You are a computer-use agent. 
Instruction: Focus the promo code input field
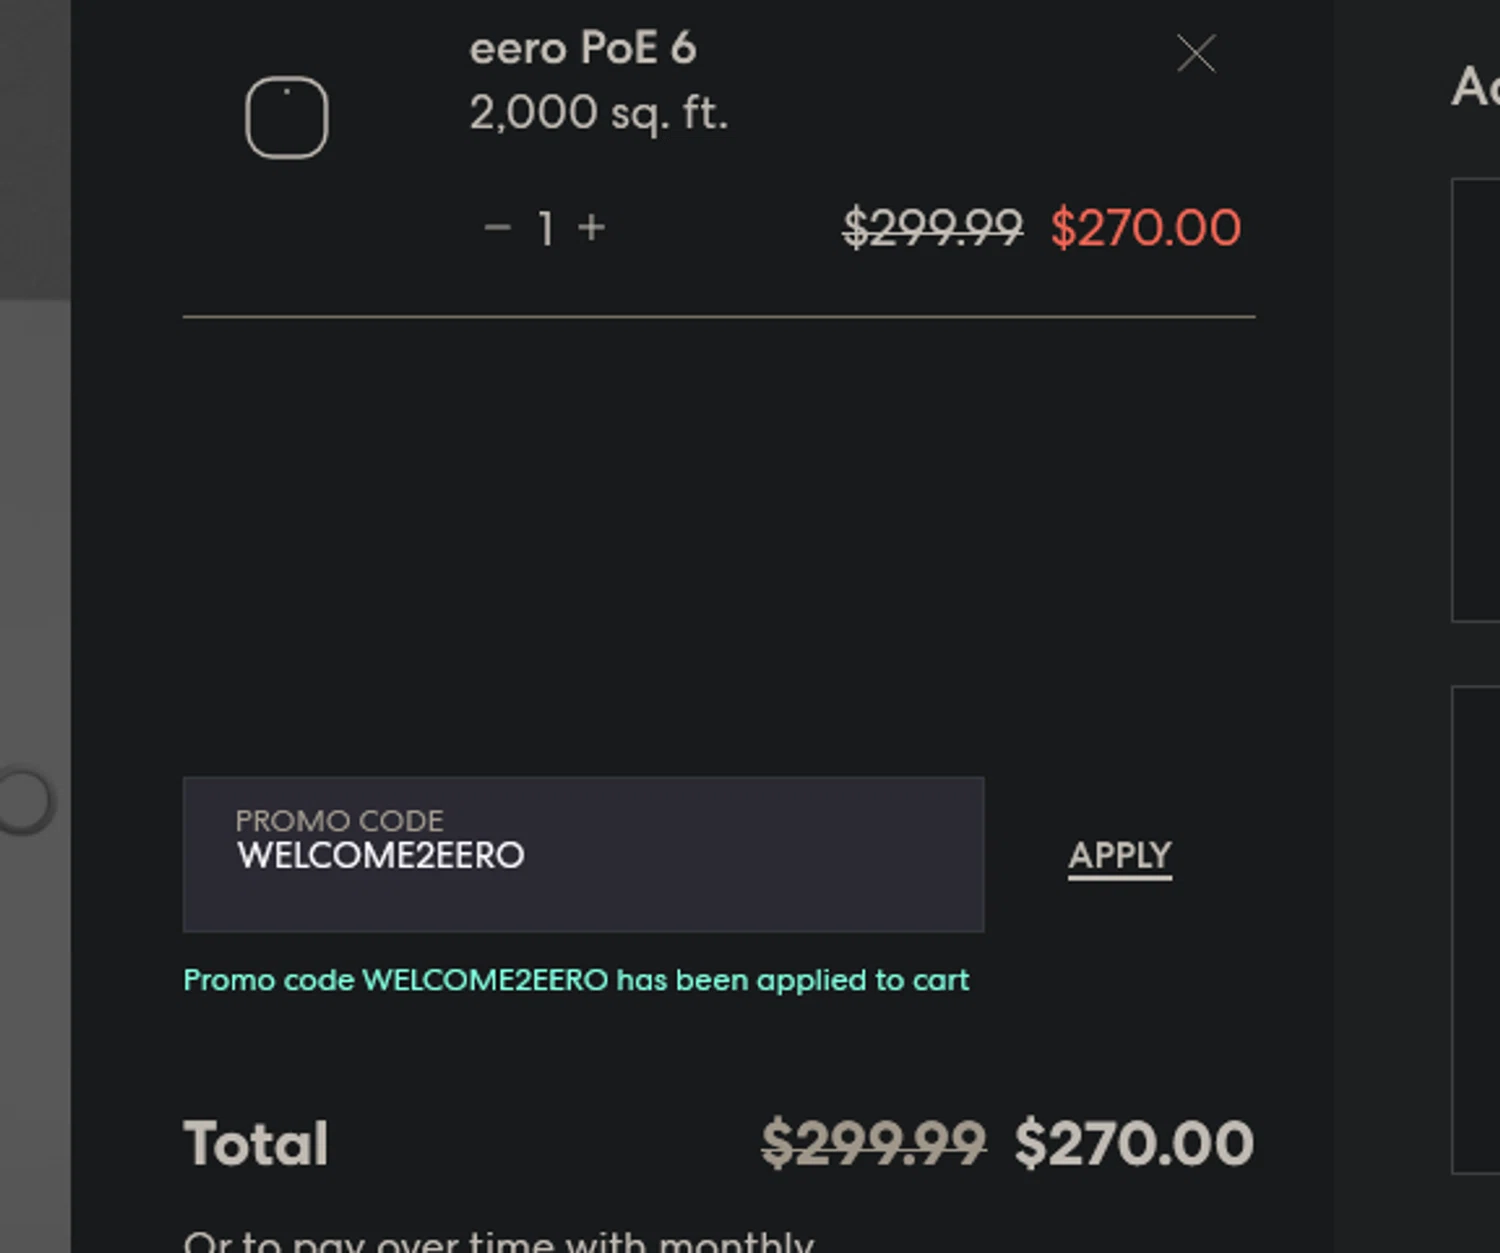pos(583,855)
